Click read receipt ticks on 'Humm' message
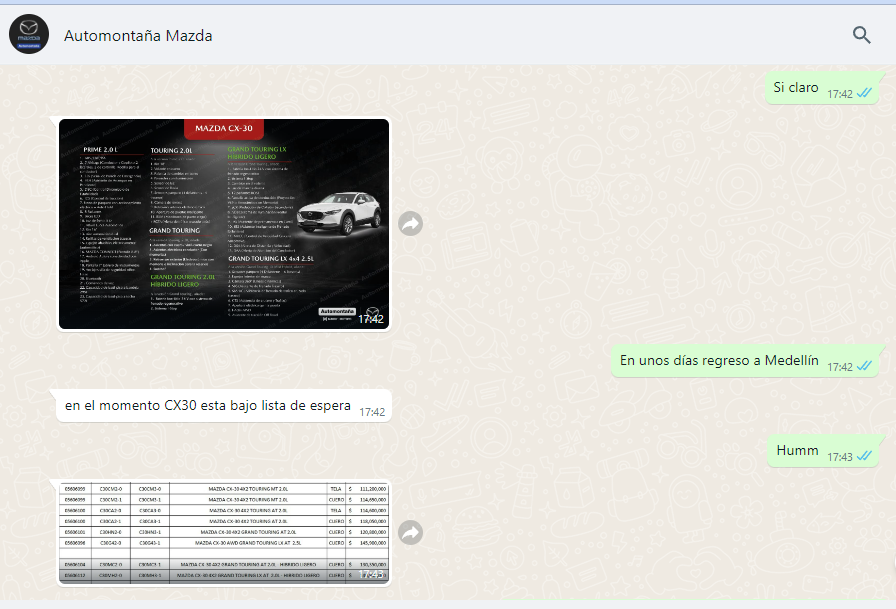Screen dimensions: 896x609 point(864,456)
